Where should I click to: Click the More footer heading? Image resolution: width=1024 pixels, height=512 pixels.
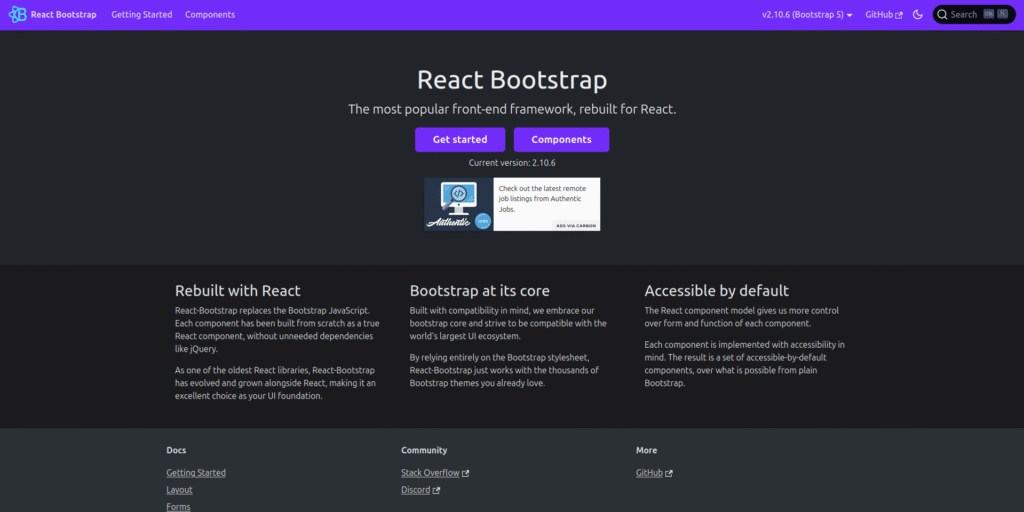coord(647,451)
